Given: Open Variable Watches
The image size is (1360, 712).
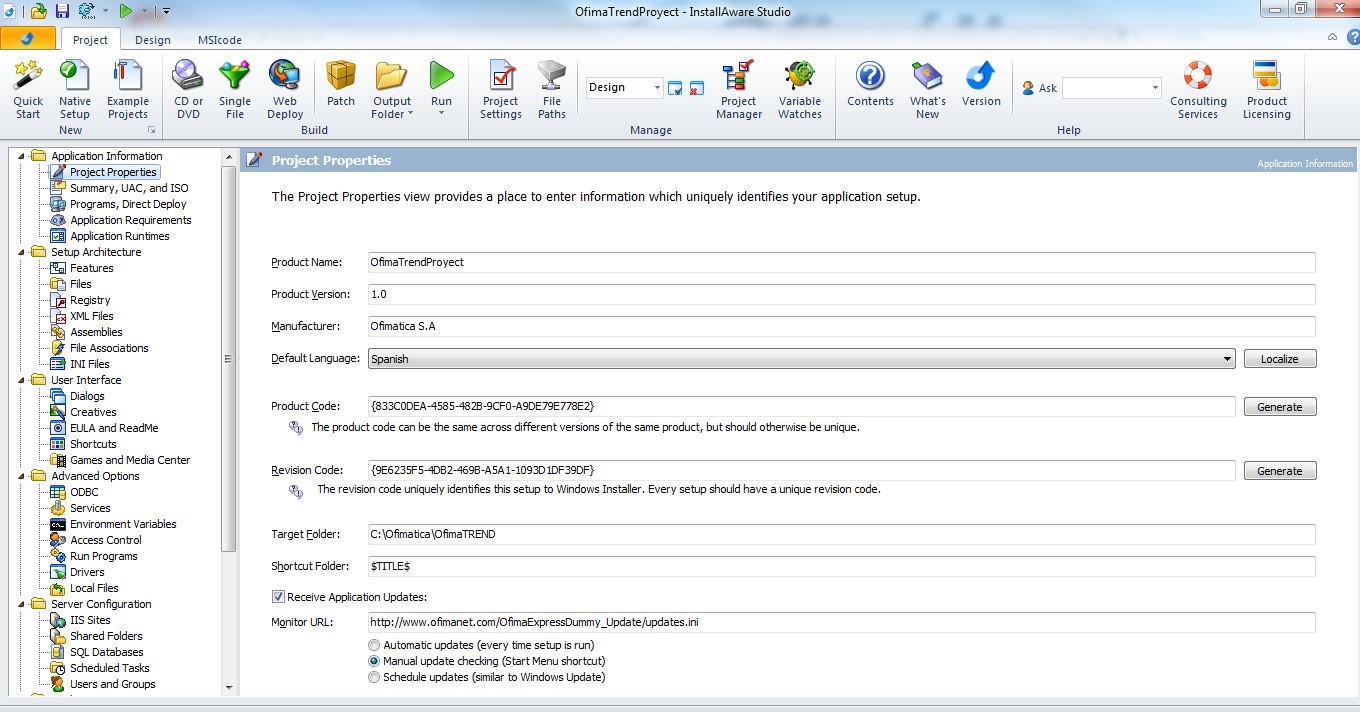Looking at the screenshot, I should click(x=800, y=89).
